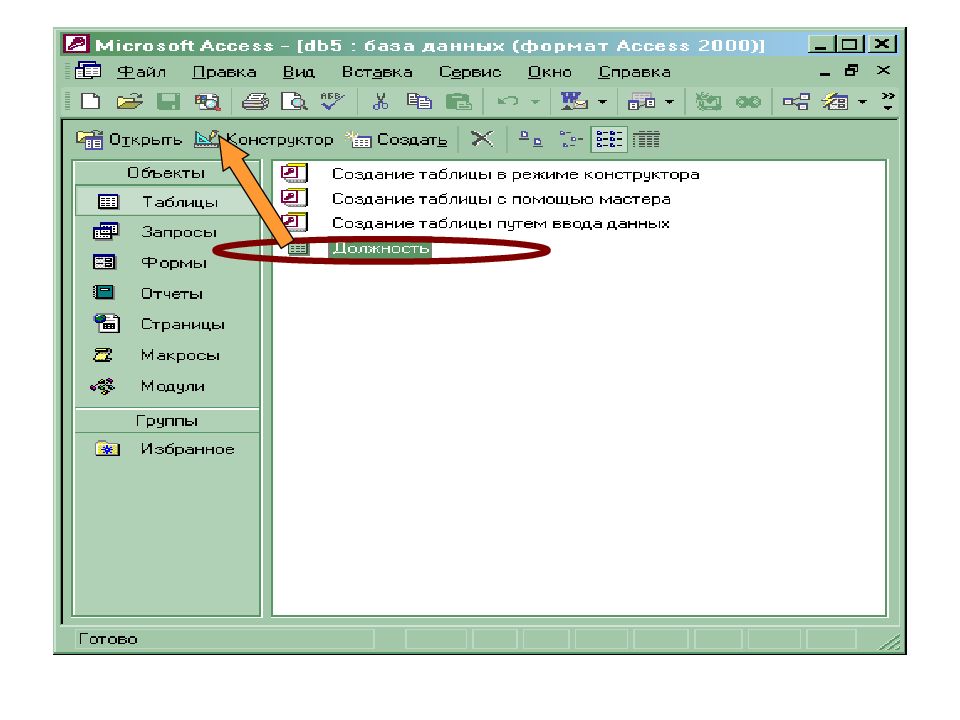The width and height of the screenshot is (960, 720).
Task: Open the Relationships icon
Action: click(x=796, y=102)
